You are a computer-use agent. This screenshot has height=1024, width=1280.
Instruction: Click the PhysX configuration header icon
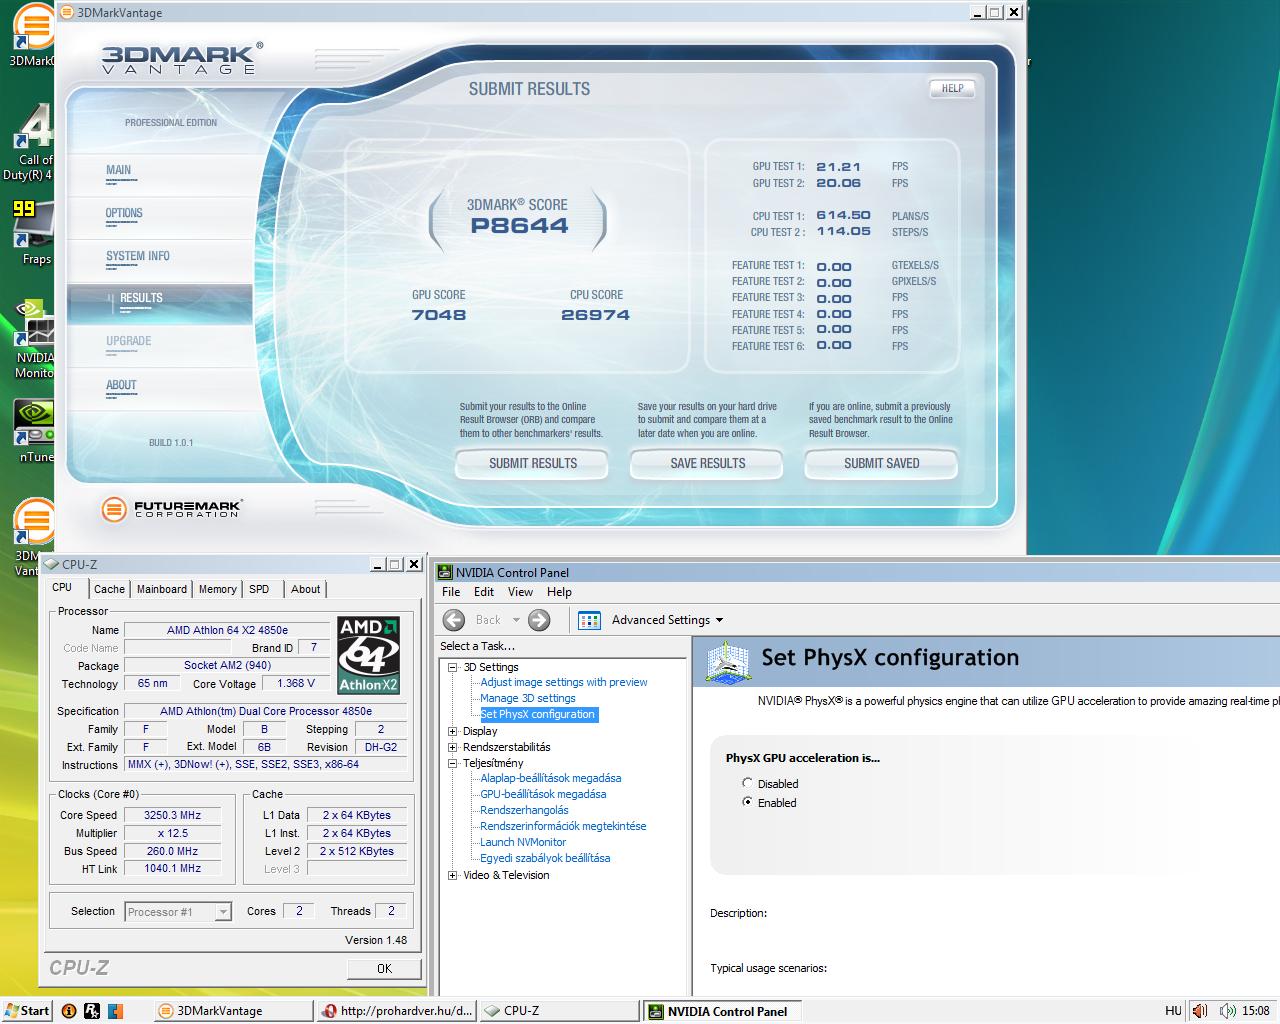tap(728, 661)
